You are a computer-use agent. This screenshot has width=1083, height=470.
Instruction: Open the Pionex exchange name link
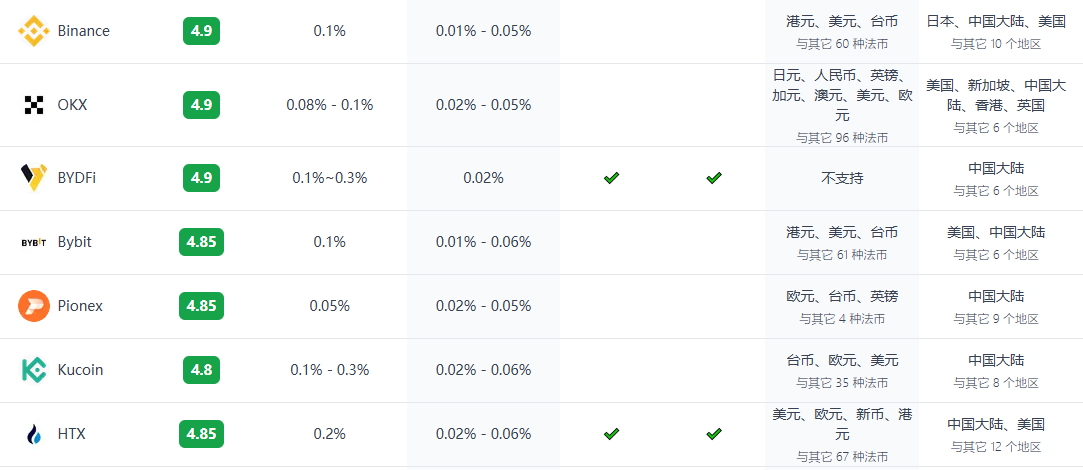pyautogui.click(x=80, y=306)
